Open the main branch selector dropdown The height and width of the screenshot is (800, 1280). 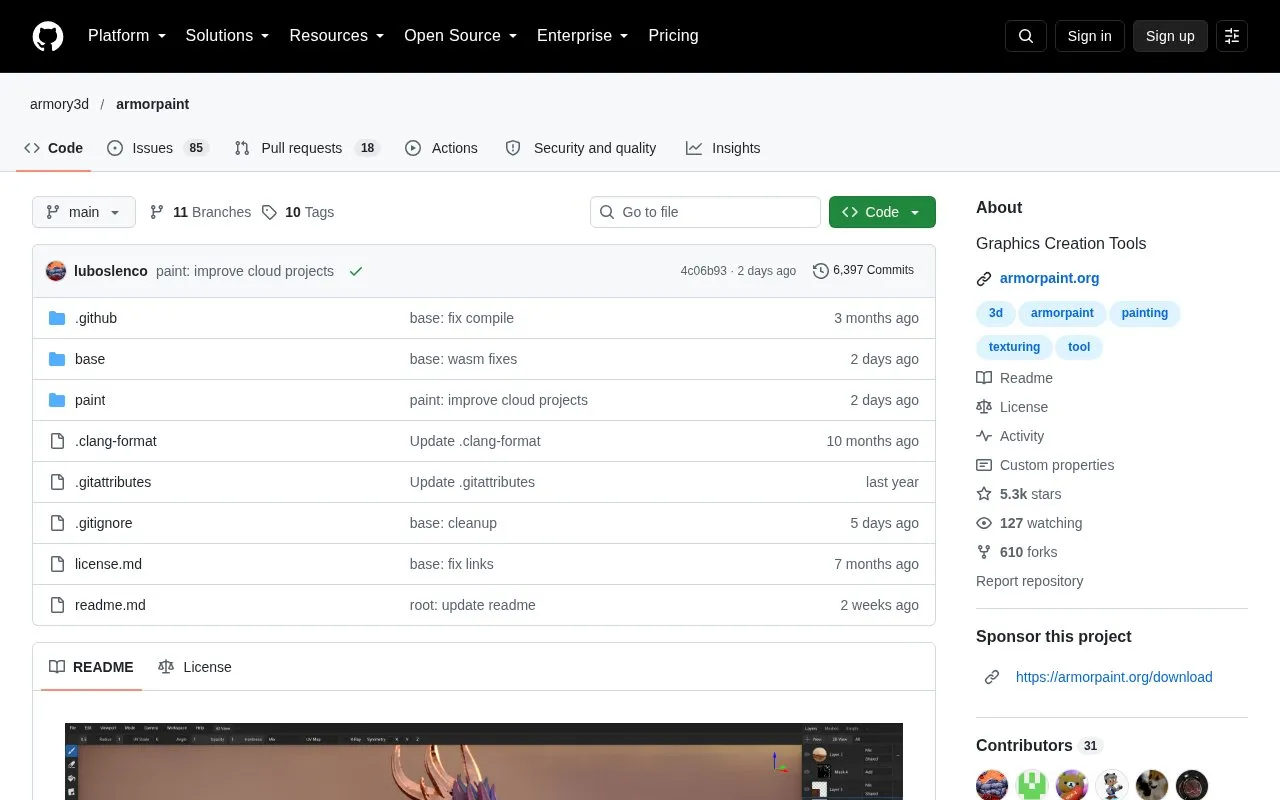84,212
